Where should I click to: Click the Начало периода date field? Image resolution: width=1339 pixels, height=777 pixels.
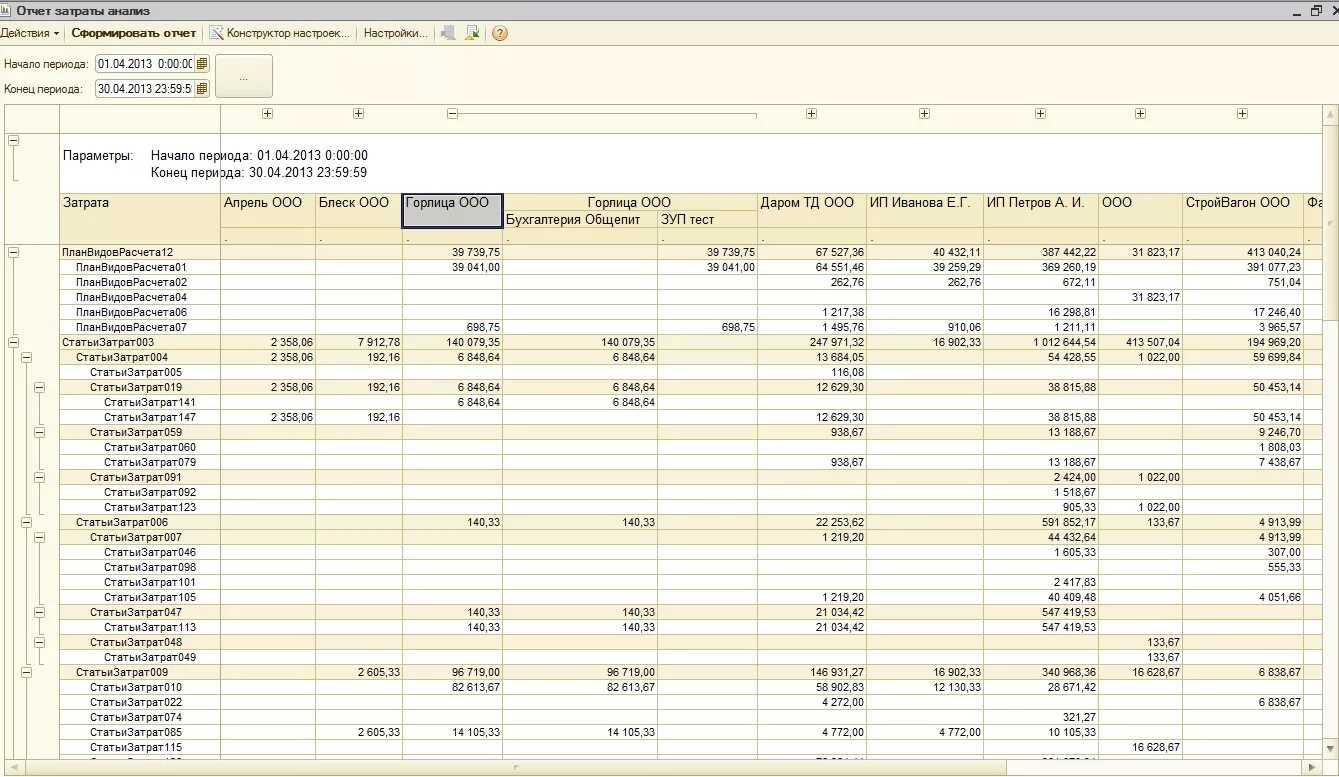(145, 63)
